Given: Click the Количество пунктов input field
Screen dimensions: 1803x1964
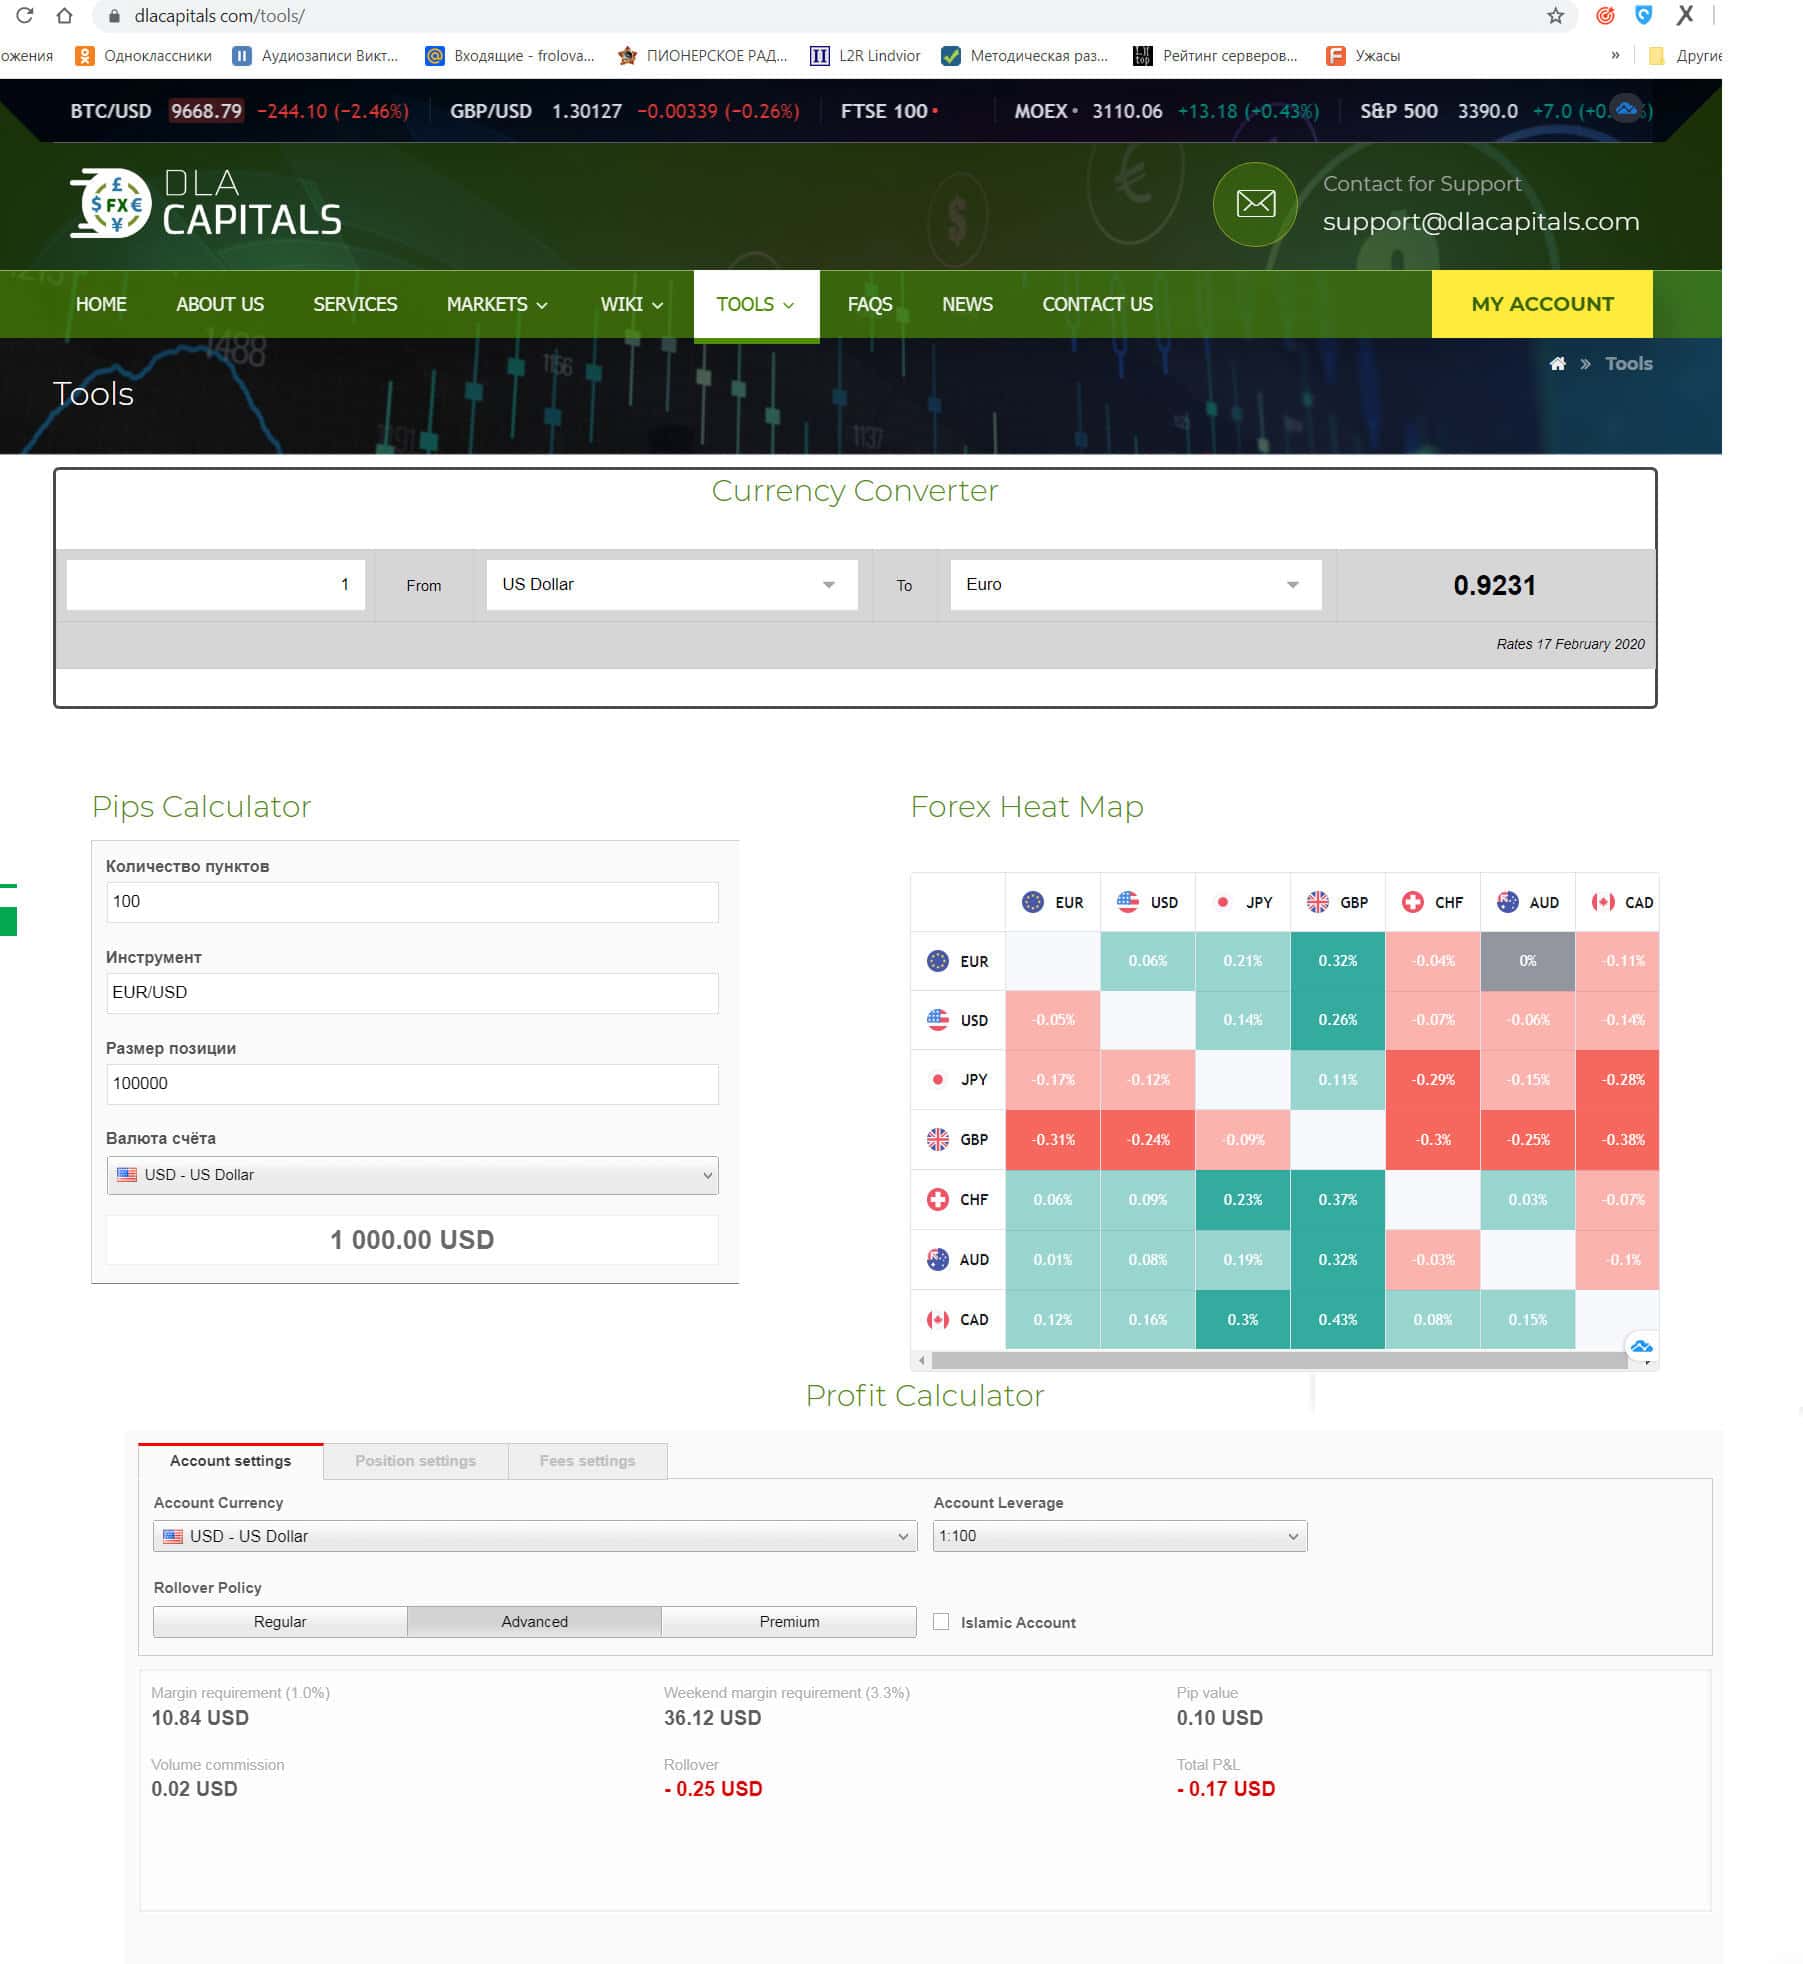Looking at the screenshot, I should point(412,902).
